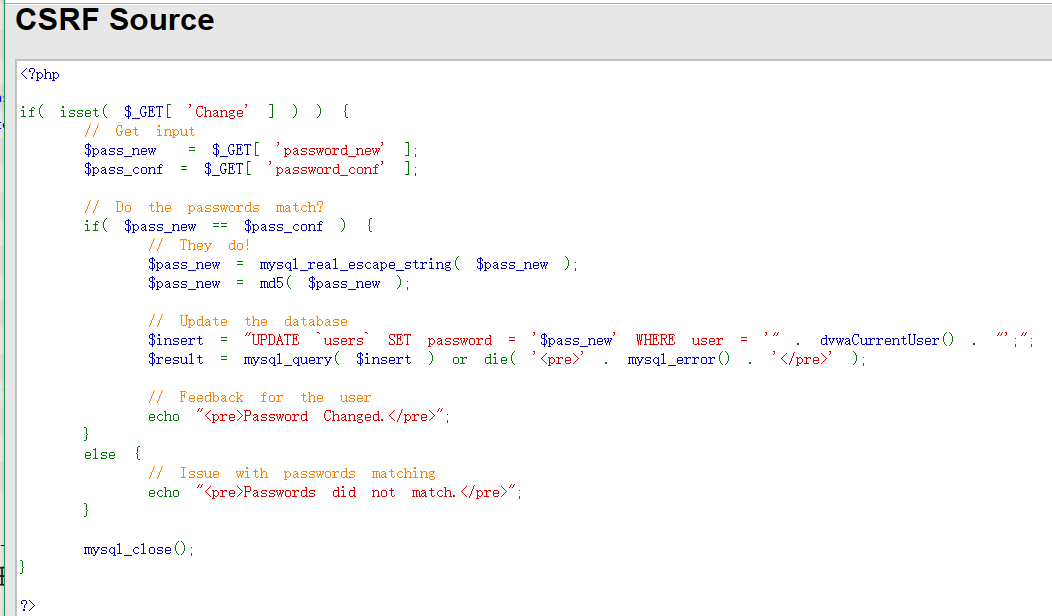Viewport: 1052px width, 616px height.
Task: Click the $pass_new = $_GET 'password_new' line
Action: (251, 150)
